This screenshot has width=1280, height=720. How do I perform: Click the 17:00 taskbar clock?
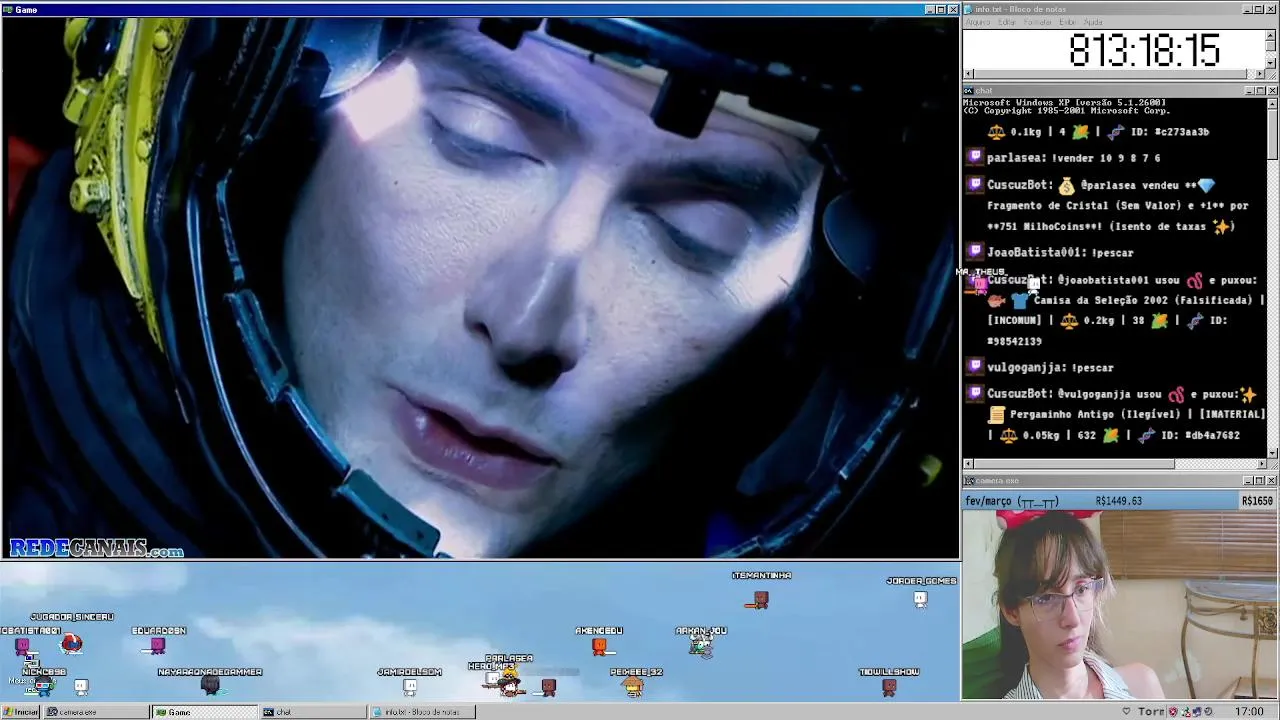1249,712
